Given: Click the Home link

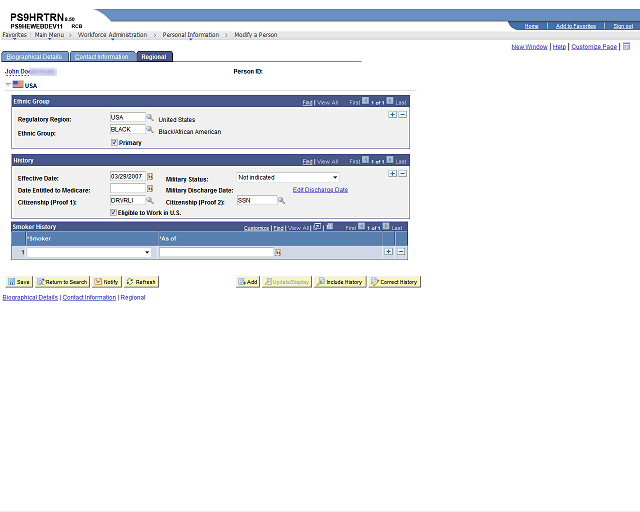Looking at the screenshot, I should click(x=531, y=26).
